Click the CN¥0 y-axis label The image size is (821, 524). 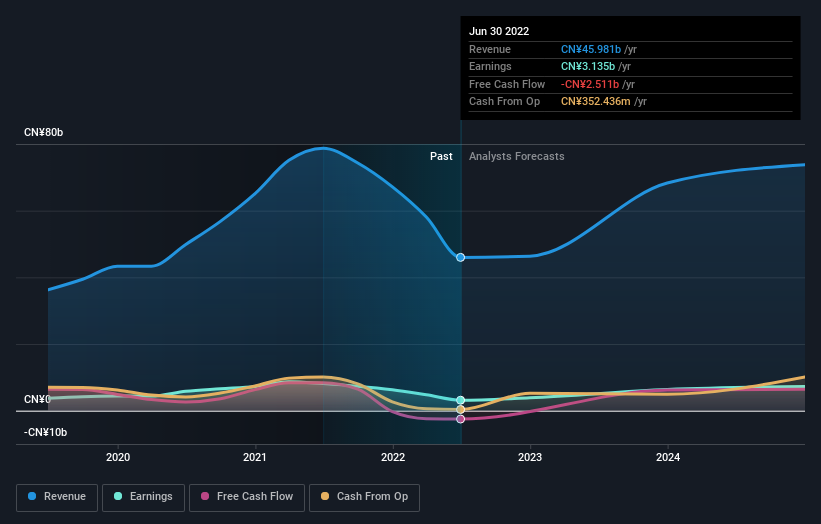(37, 399)
